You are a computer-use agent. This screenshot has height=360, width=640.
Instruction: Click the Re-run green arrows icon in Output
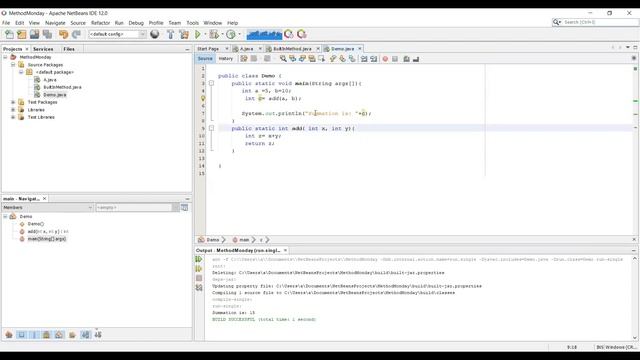click(199, 259)
